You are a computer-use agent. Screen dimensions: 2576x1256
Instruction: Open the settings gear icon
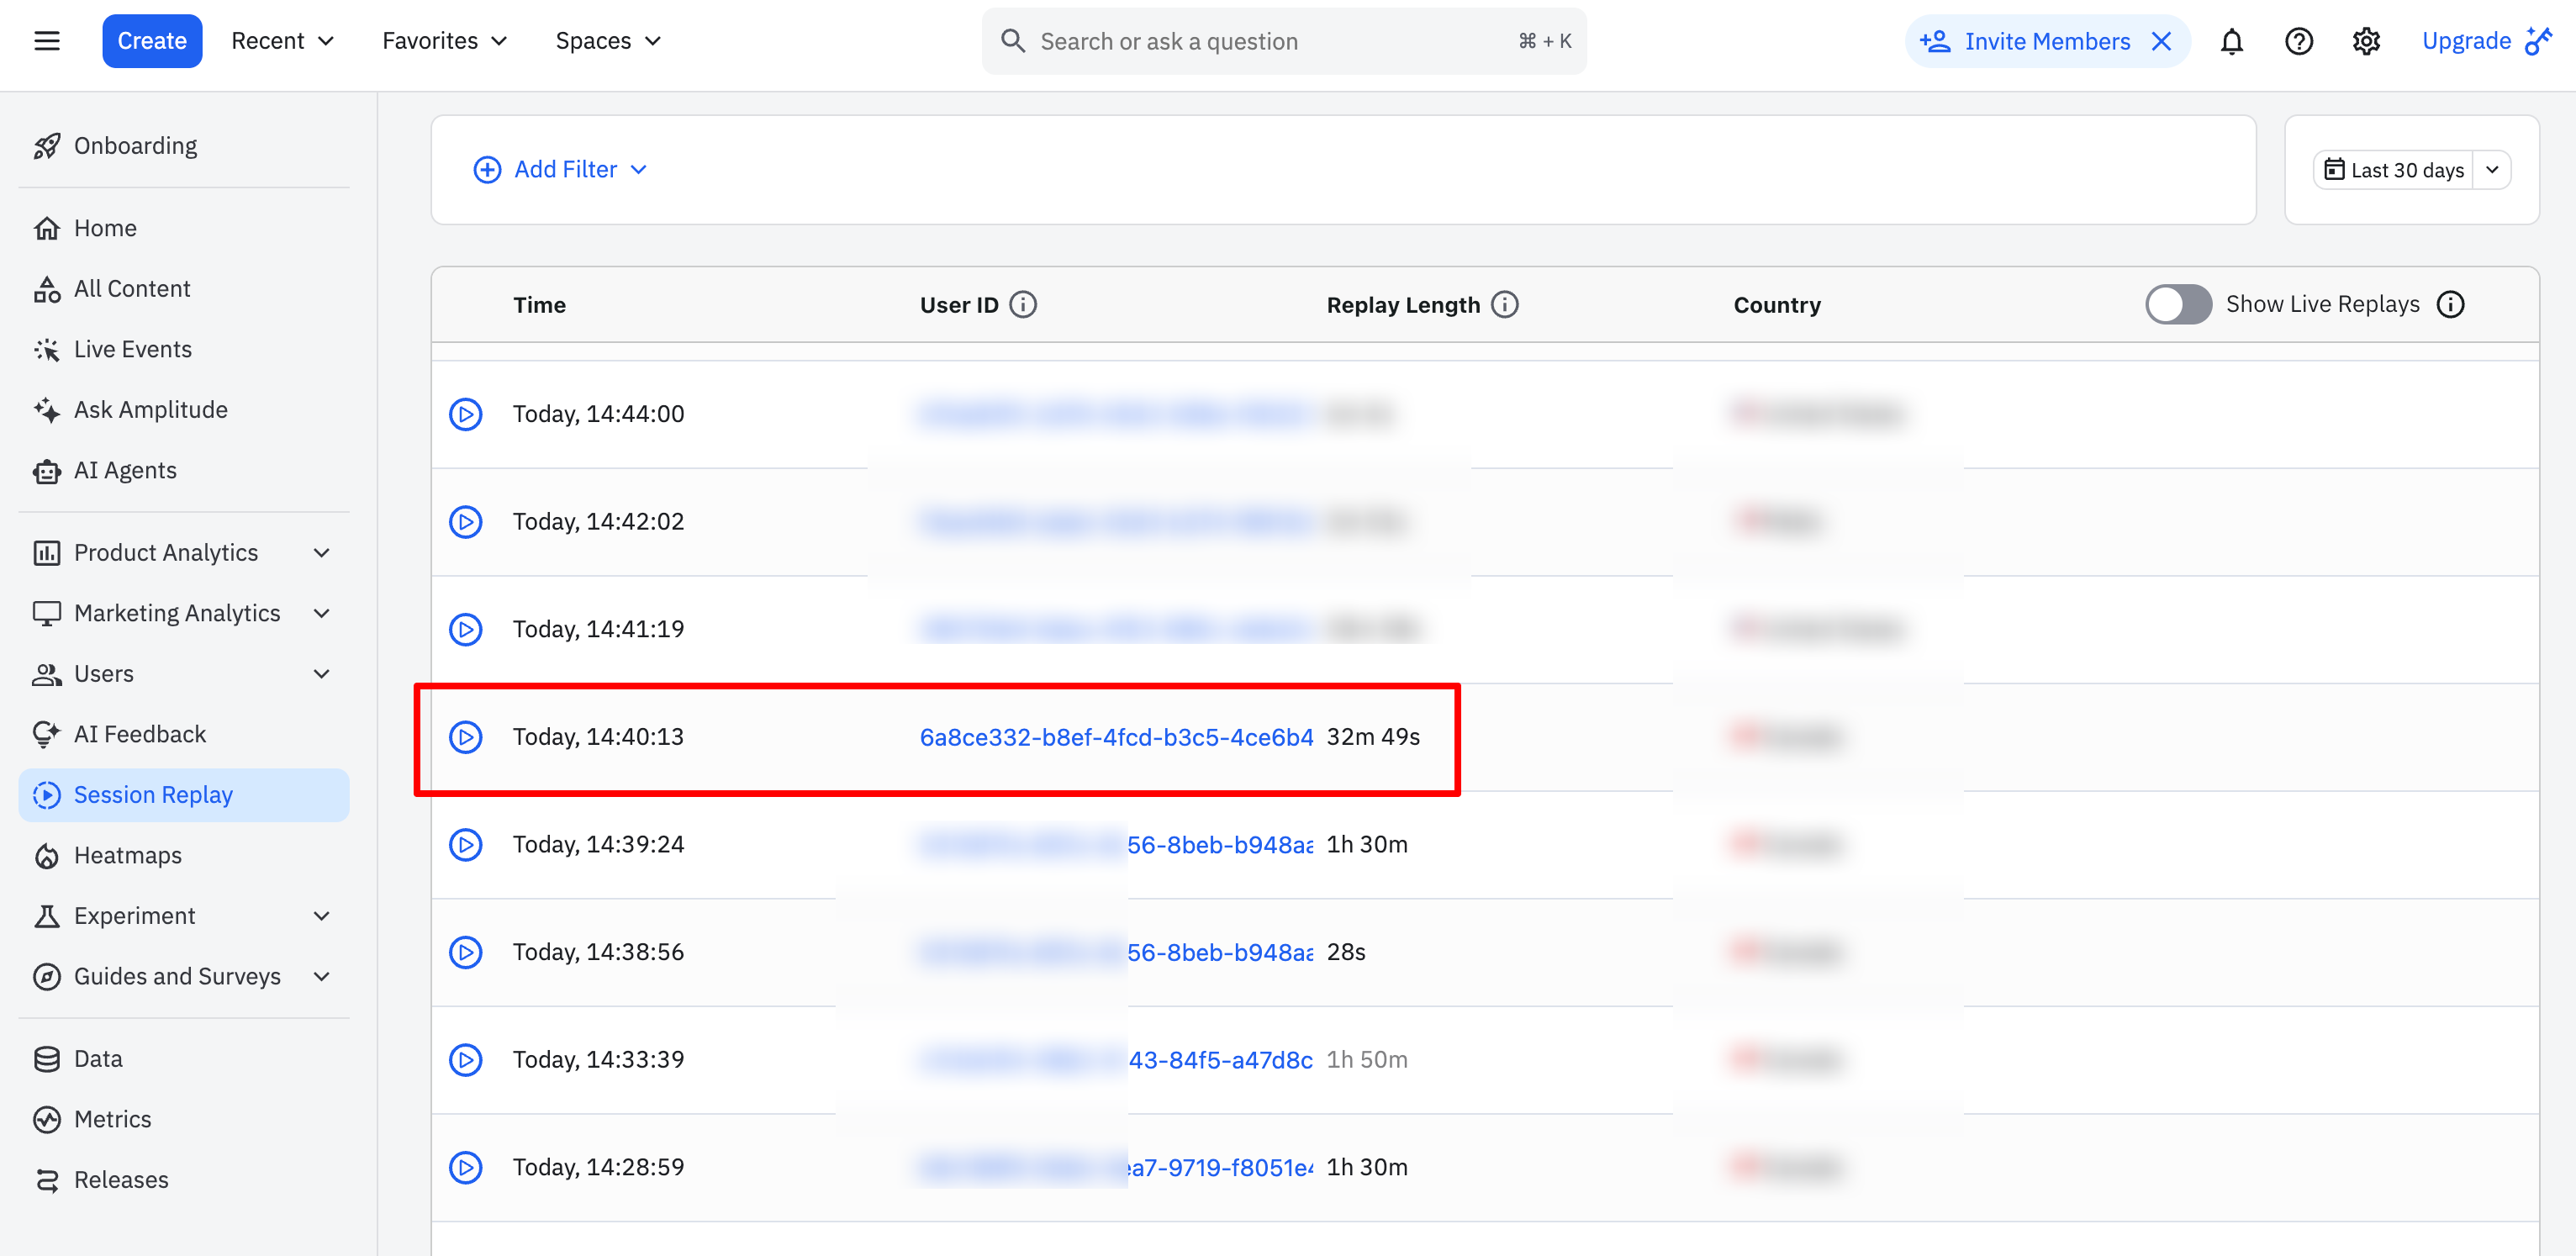(x=2365, y=41)
